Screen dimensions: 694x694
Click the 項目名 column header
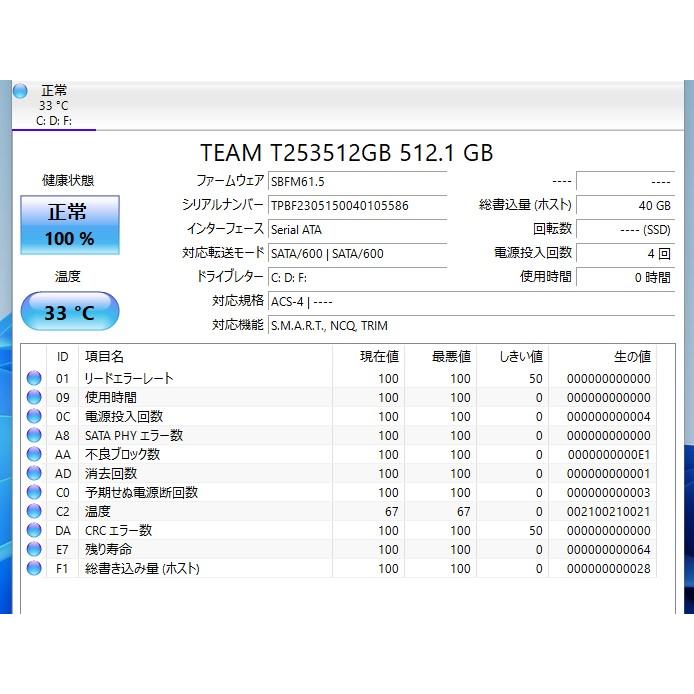[205, 357]
